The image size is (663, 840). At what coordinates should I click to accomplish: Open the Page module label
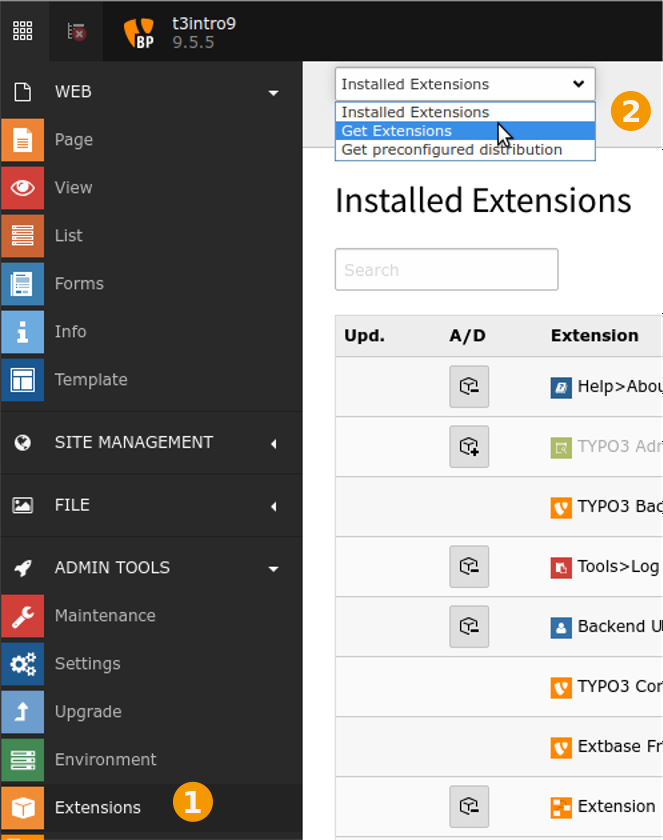(x=74, y=140)
